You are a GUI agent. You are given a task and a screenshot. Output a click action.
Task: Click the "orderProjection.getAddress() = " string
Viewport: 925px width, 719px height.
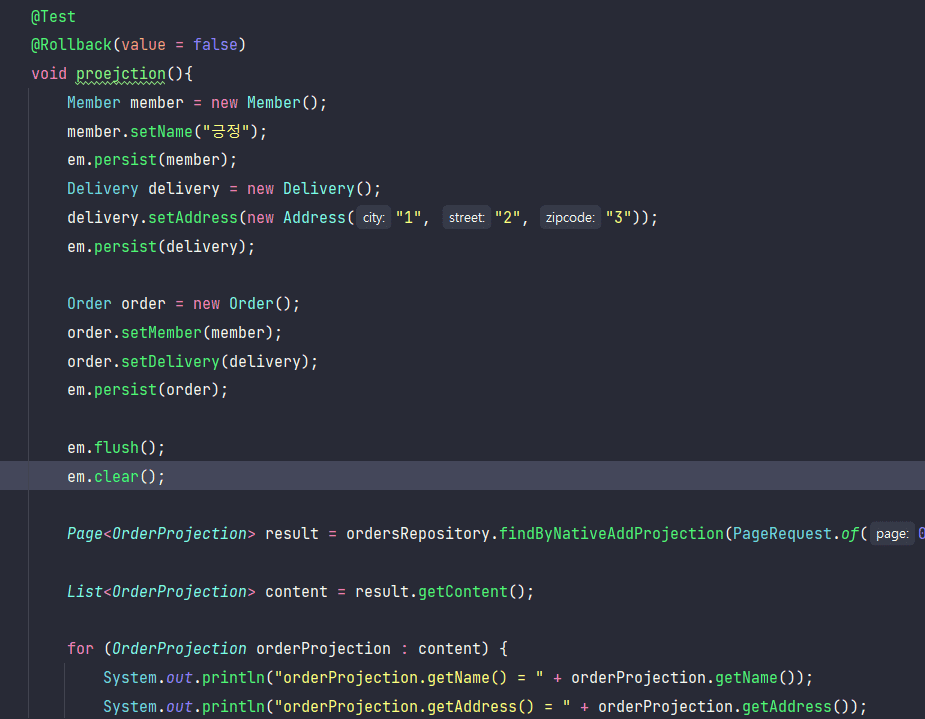[422, 707]
